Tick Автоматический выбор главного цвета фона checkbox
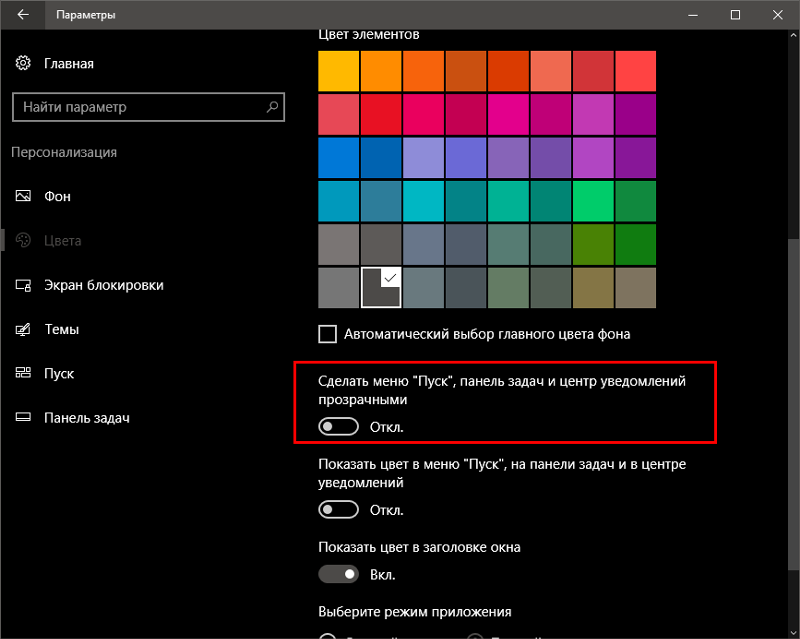800x639 pixels. (x=327, y=334)
